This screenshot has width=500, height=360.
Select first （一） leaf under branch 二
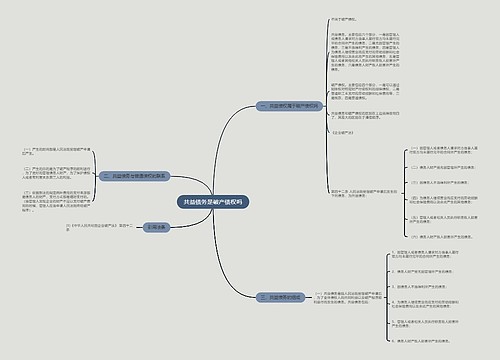(56, 152)
